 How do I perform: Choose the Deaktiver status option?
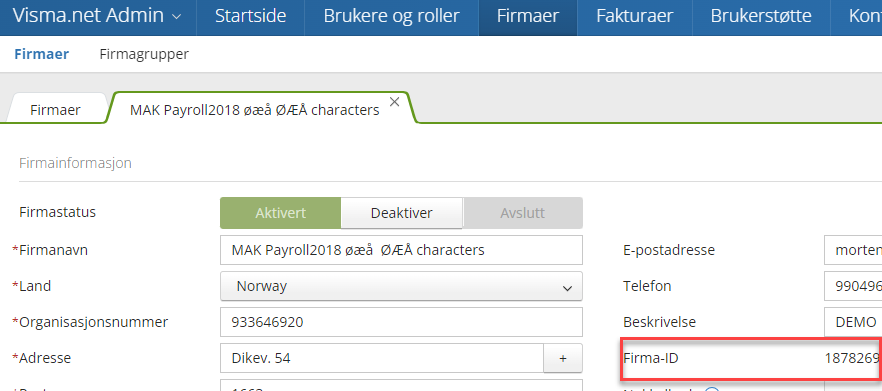click(402, 213)
